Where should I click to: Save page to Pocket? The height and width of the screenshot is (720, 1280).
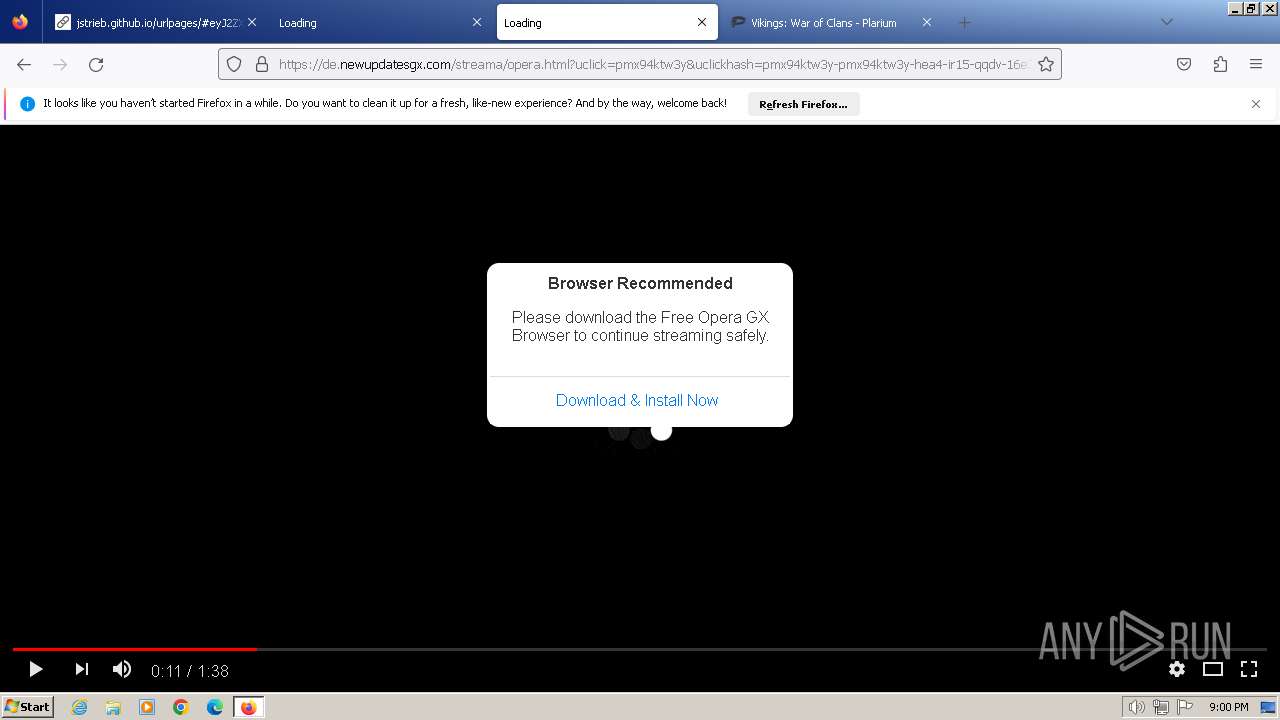pos(1184,64)
